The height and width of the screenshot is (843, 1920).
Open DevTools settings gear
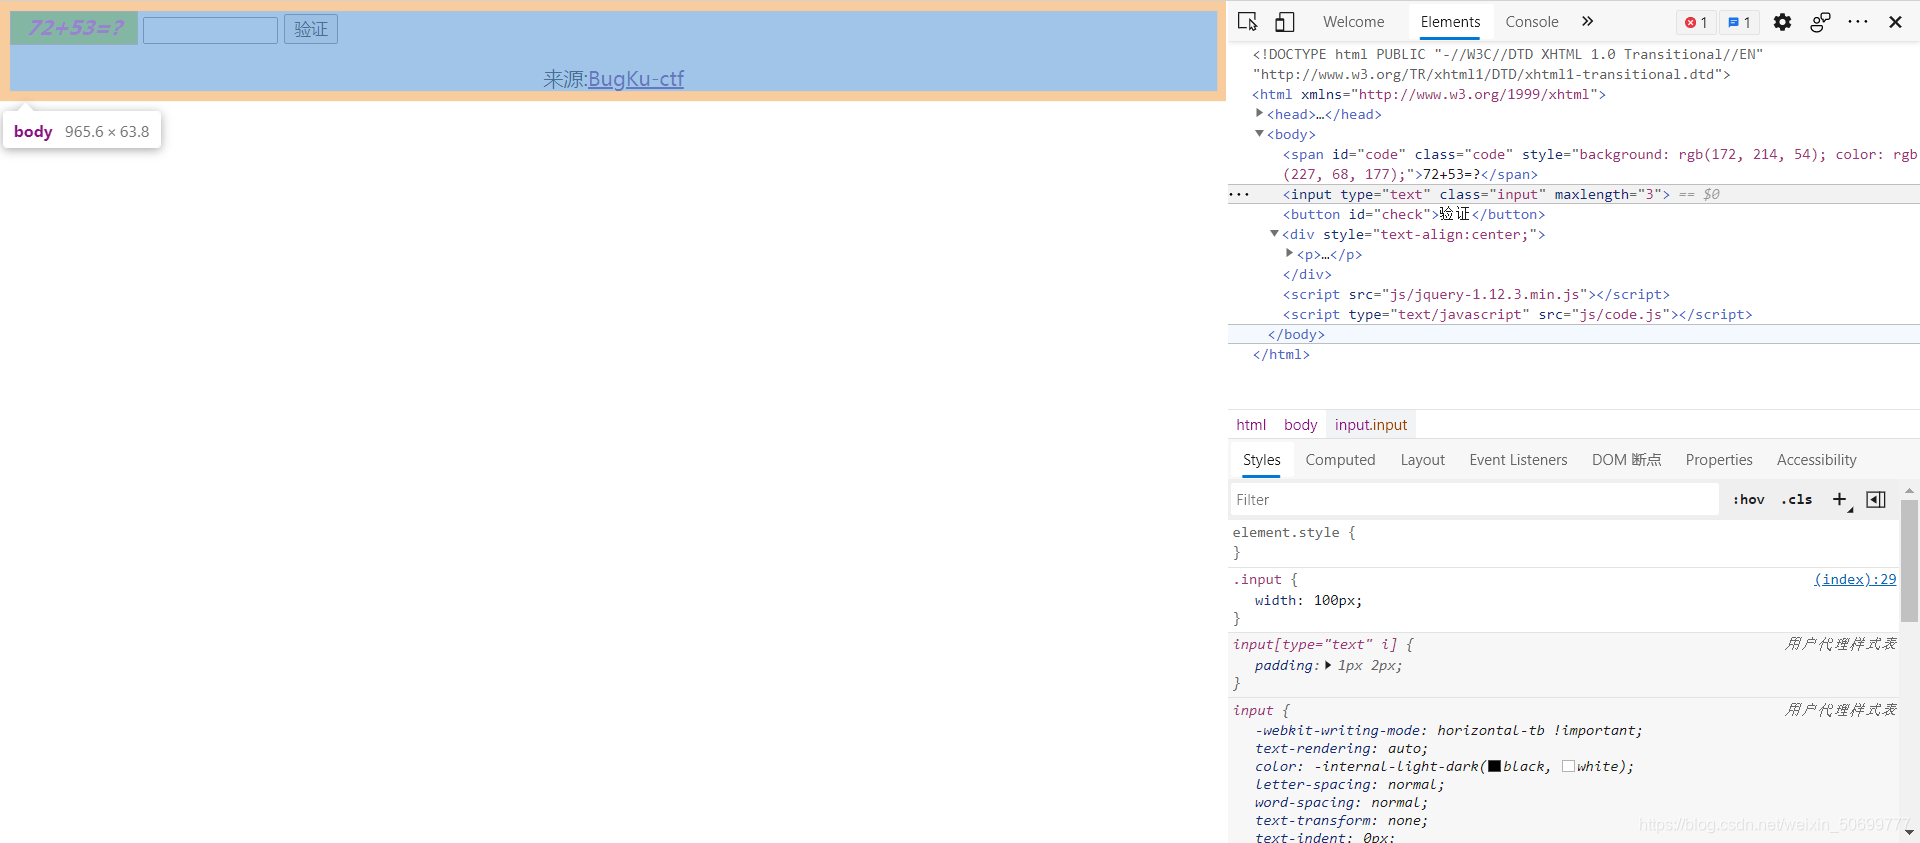[1782, 22]
